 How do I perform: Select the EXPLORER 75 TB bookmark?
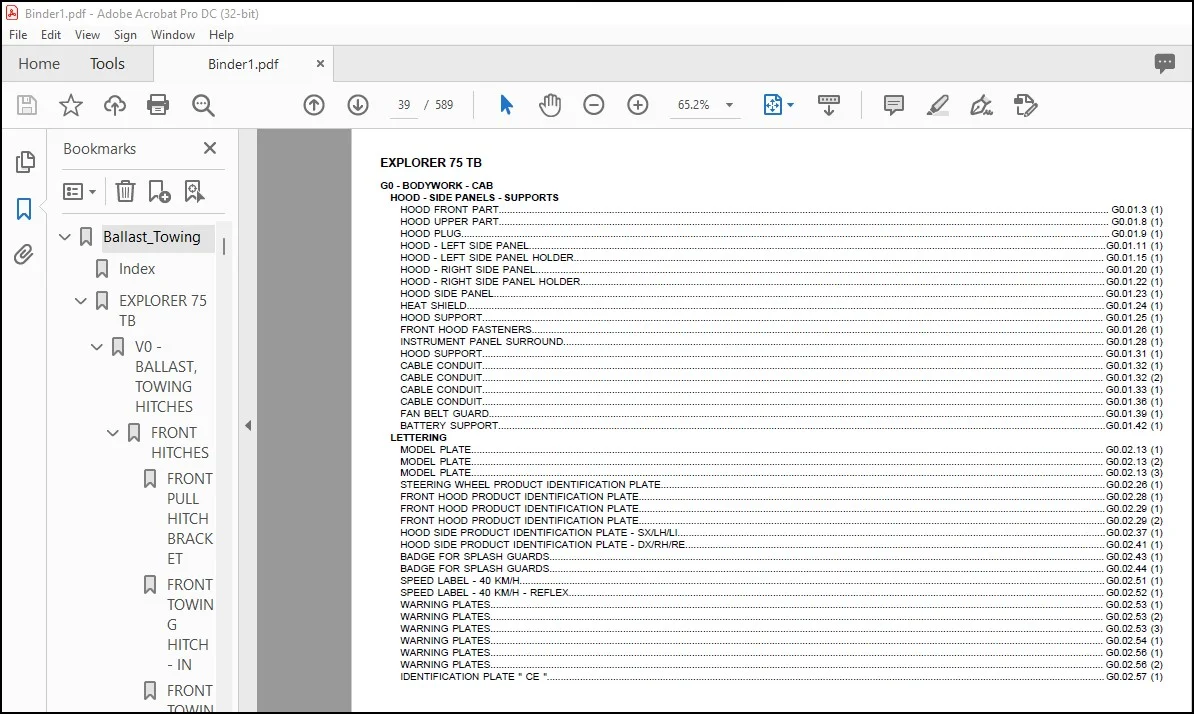point(163,311)
